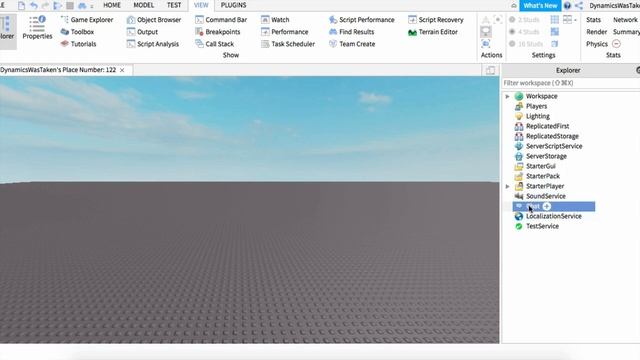
Task: Click the clear stats minus icon
Action: pyautogui.click(x=616, y=44)
